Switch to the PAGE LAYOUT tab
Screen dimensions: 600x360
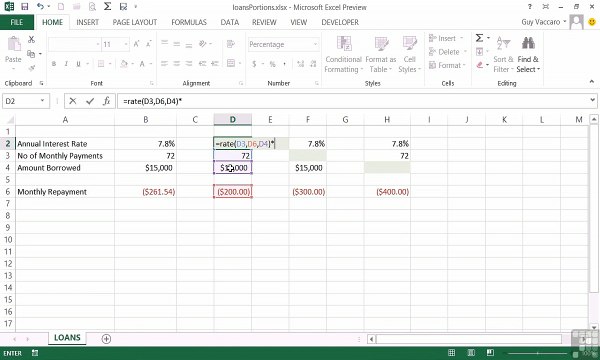[x=135, y=22]
